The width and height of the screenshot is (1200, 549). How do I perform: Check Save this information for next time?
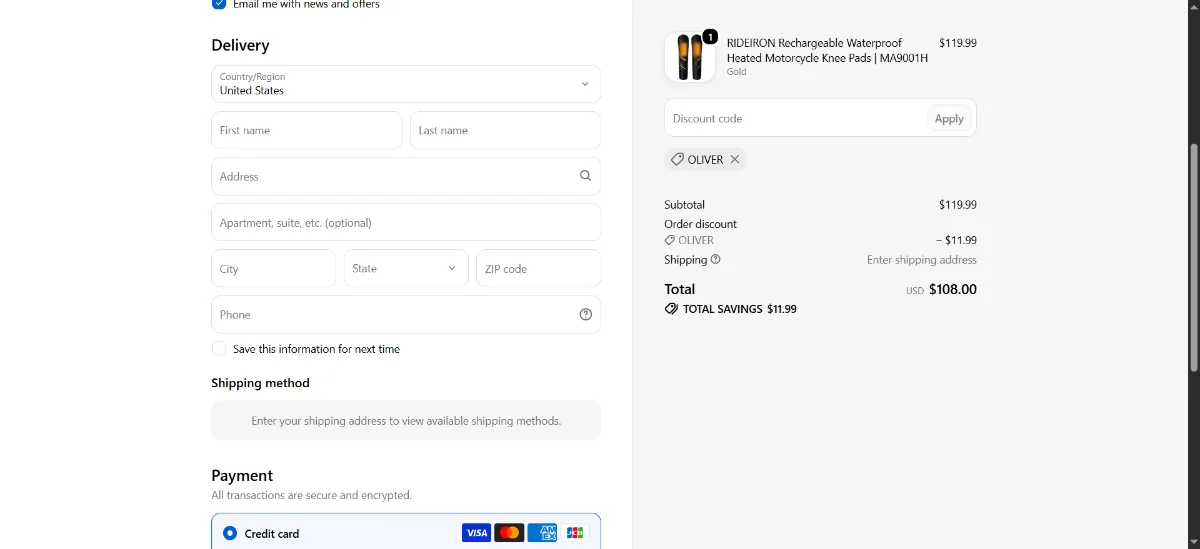(x=219, y=349)
